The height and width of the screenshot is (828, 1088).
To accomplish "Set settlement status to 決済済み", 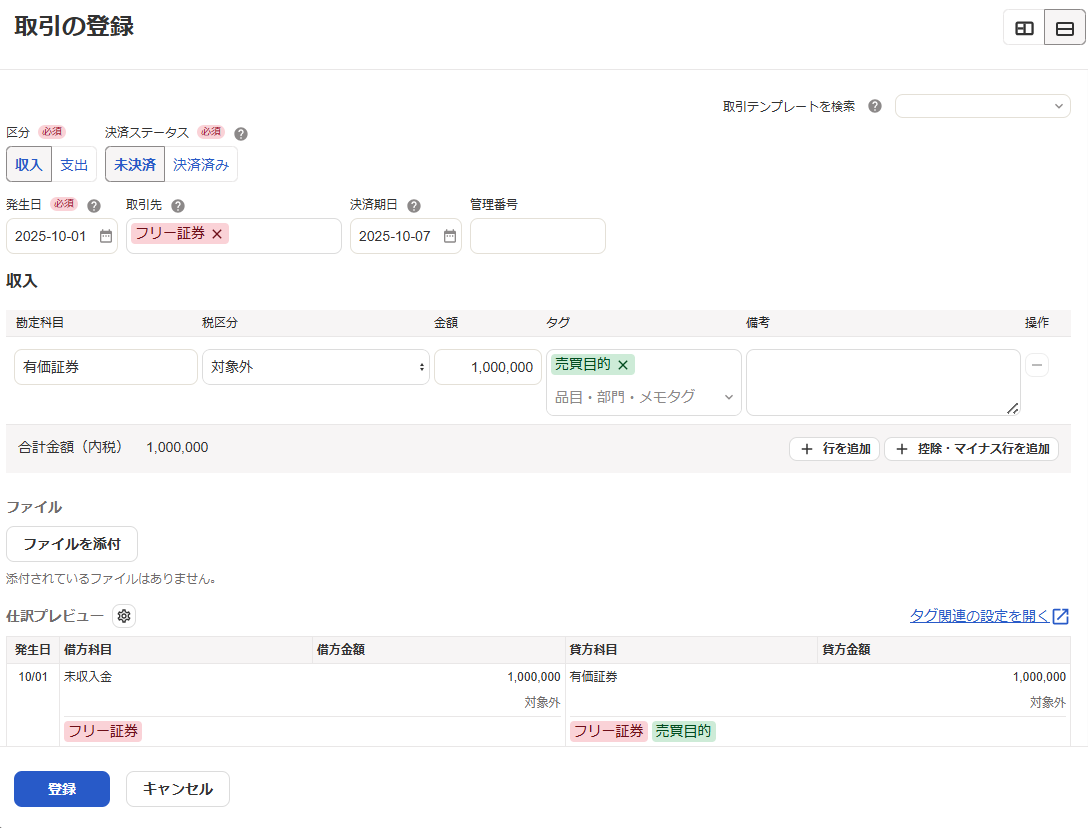I will (x=201, y=164).
